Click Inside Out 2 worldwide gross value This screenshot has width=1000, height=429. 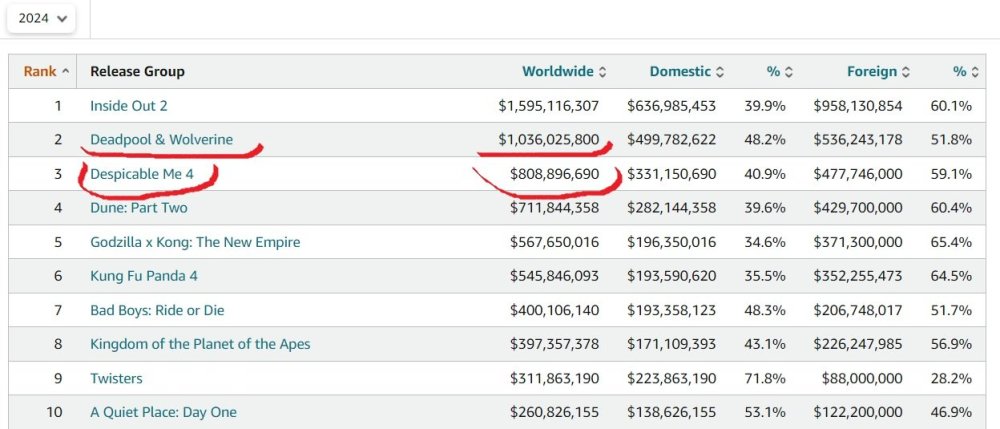click(548, 106)
